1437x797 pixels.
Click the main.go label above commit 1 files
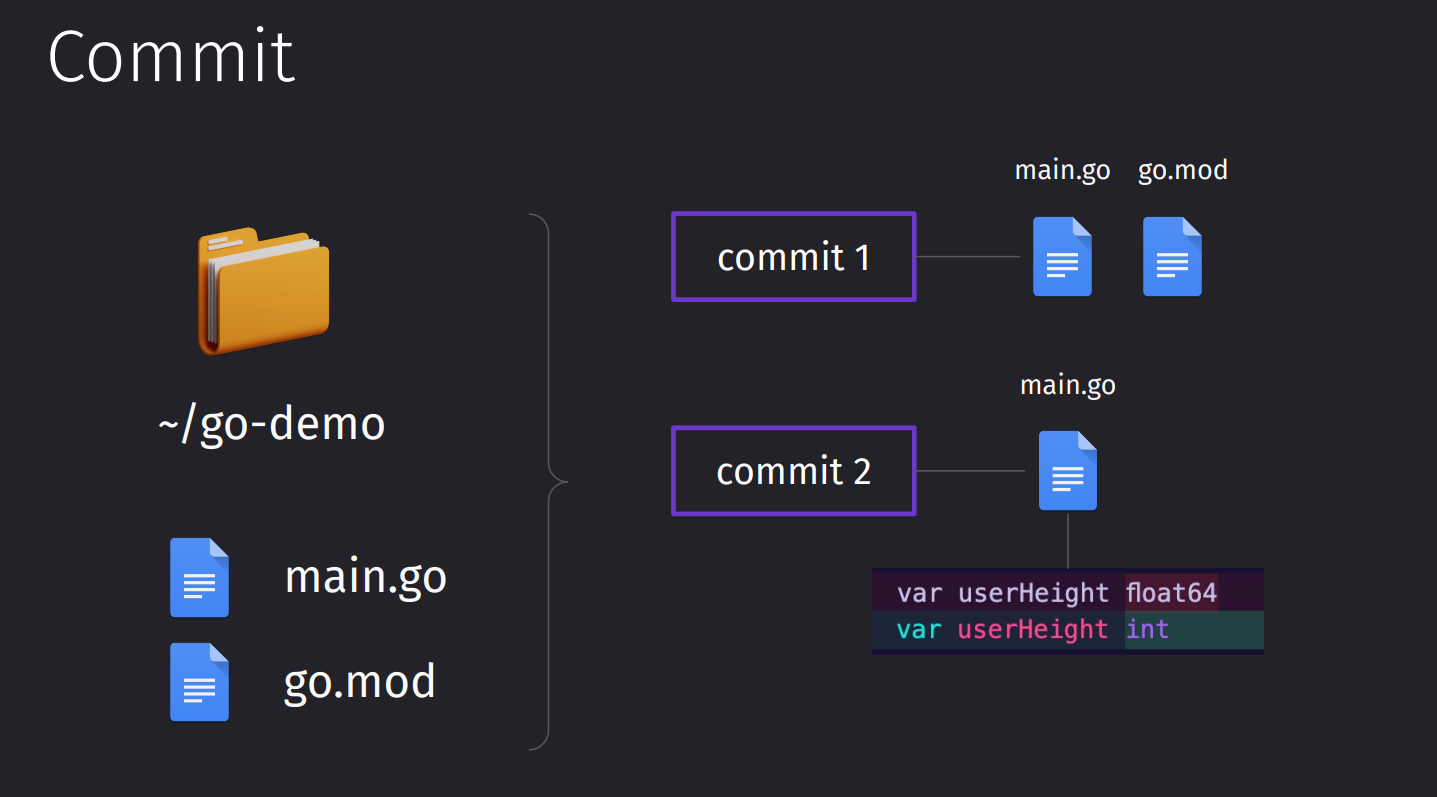[x=1062, y=171]
